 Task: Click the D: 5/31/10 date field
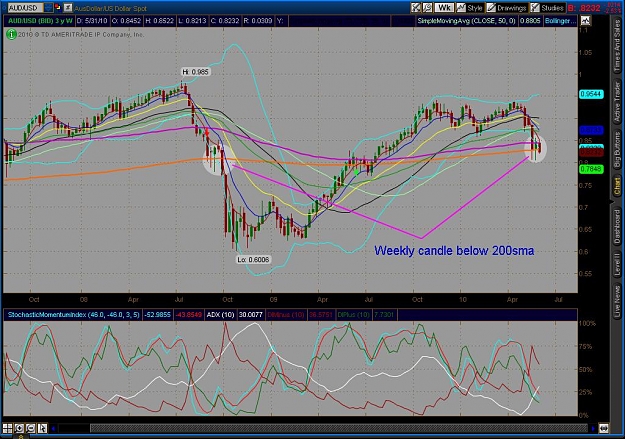(x=92, y=20)
